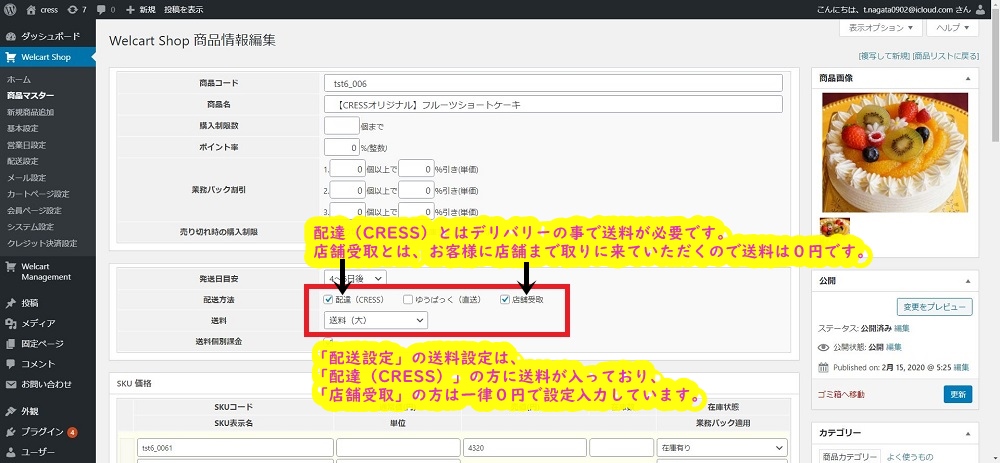This screenshot has width=1000, height=463.
Task: Click the SKU code field tst6_0061
Action: coord(234,448)
